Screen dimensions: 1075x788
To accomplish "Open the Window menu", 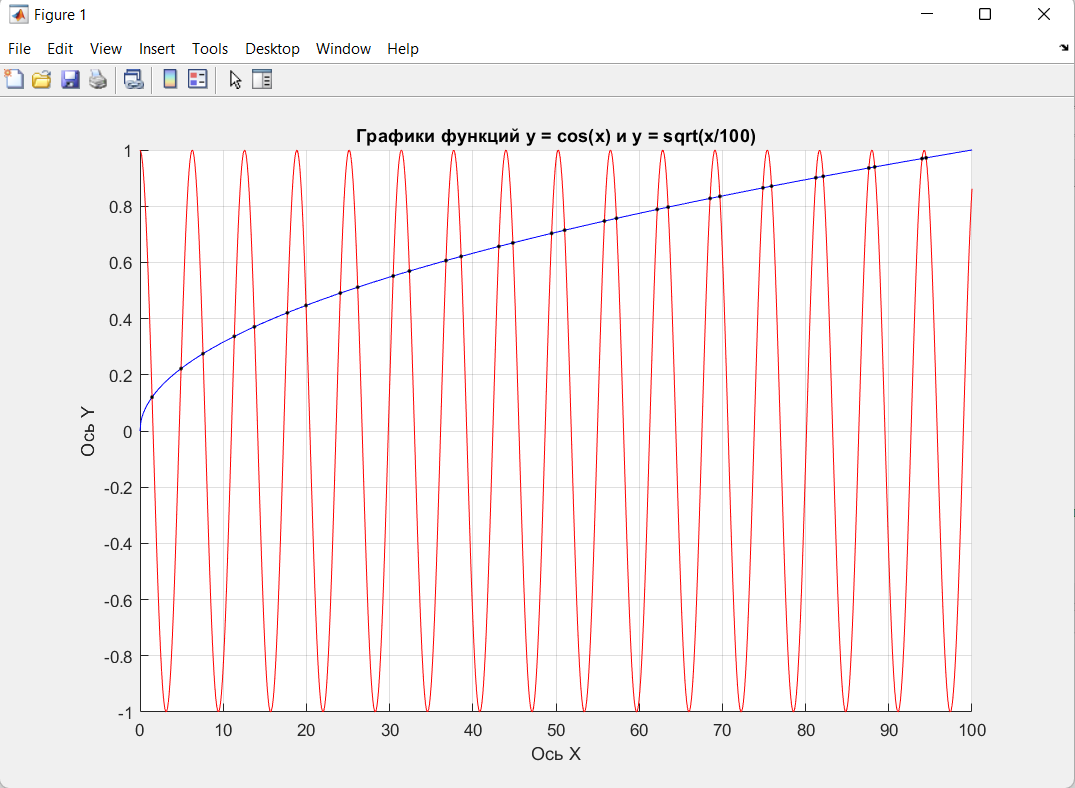I will click(x=343, y=49).
